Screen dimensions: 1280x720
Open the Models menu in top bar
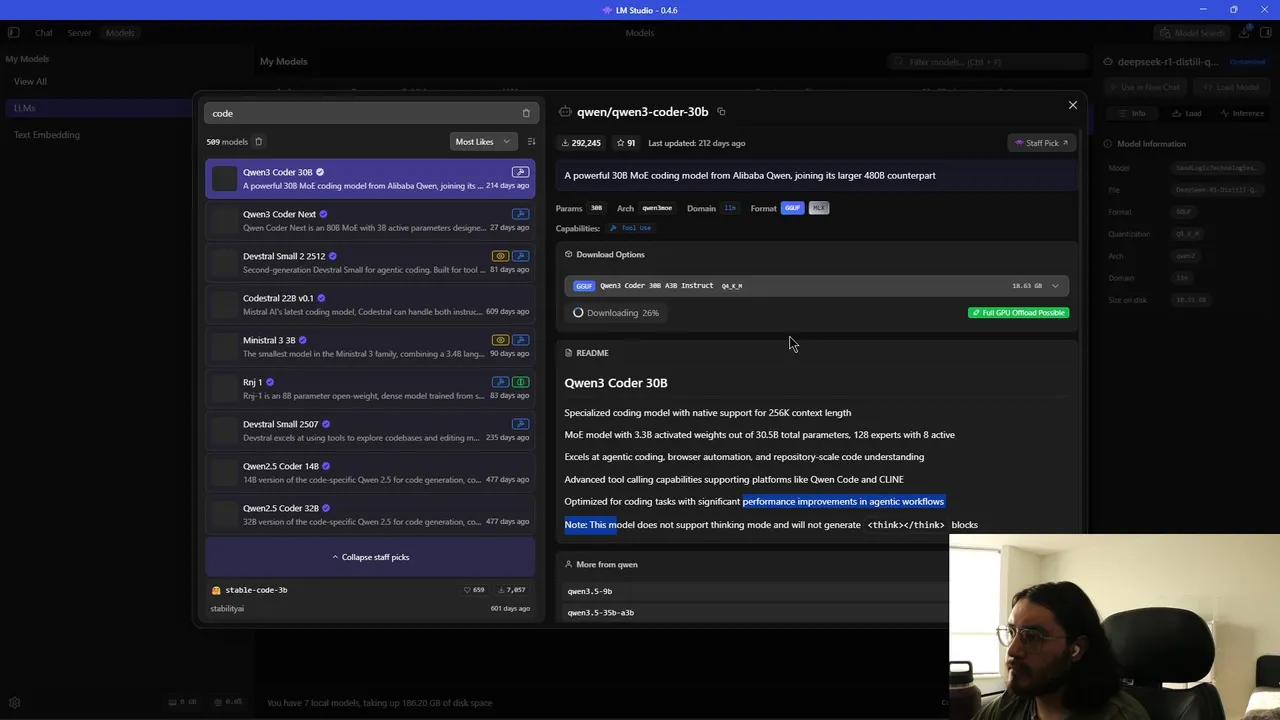click(x=120, y=33)
